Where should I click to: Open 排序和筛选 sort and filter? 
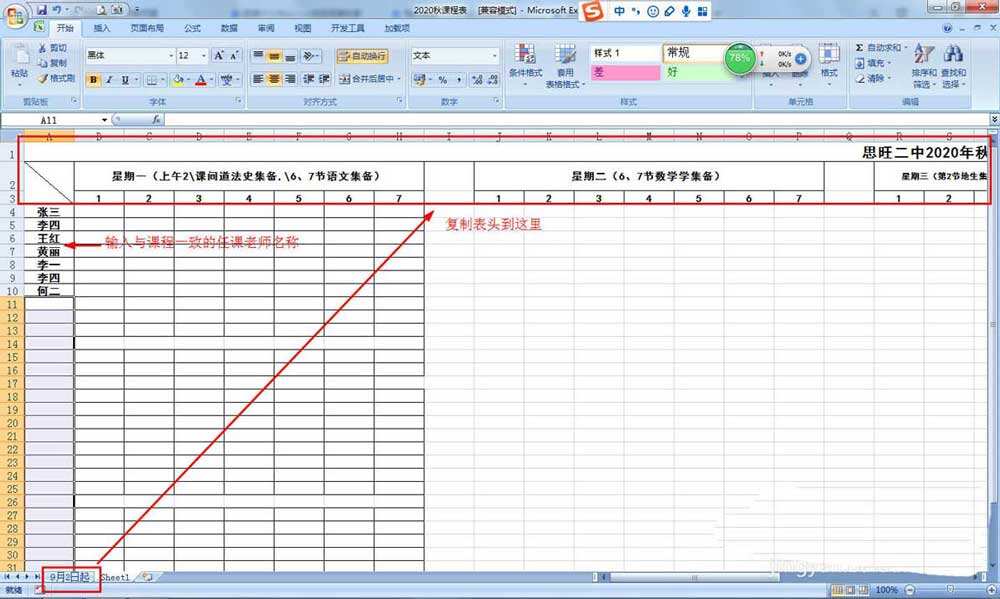click(x=924, y=65)
